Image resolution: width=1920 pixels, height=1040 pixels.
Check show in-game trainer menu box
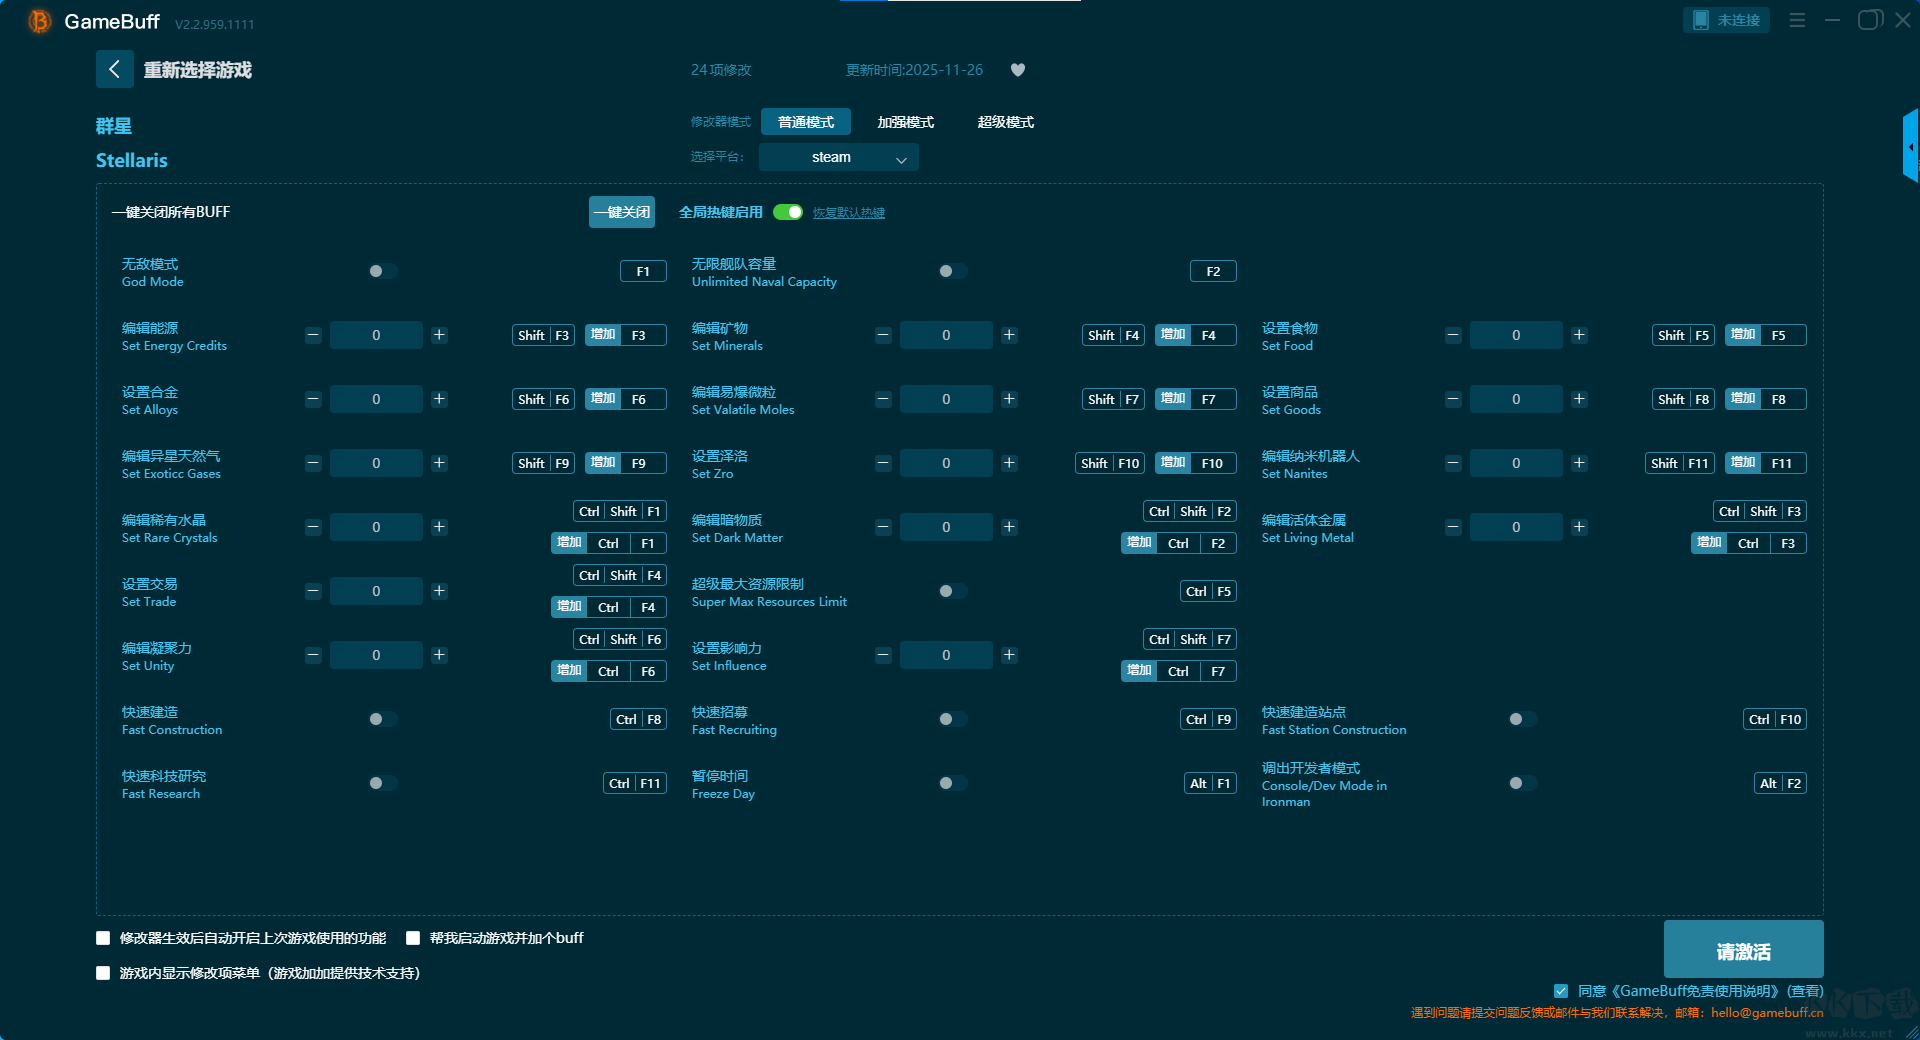[103, 973]
